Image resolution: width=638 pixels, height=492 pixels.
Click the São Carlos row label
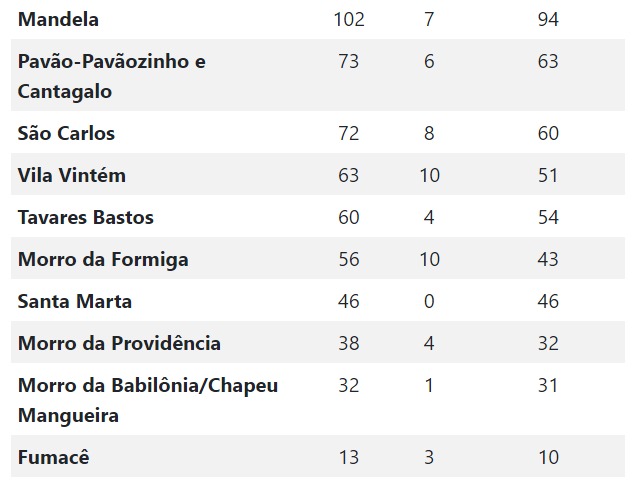pos(66,133)
